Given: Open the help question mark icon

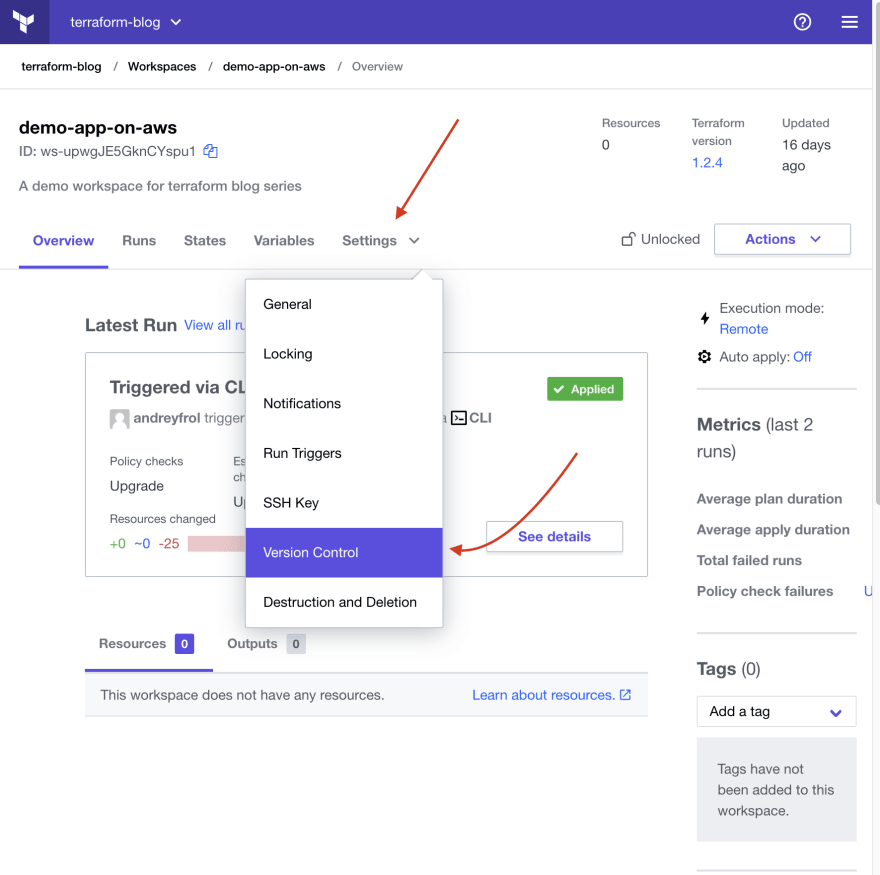Looking at the screenshot, I should coord(802,22).
